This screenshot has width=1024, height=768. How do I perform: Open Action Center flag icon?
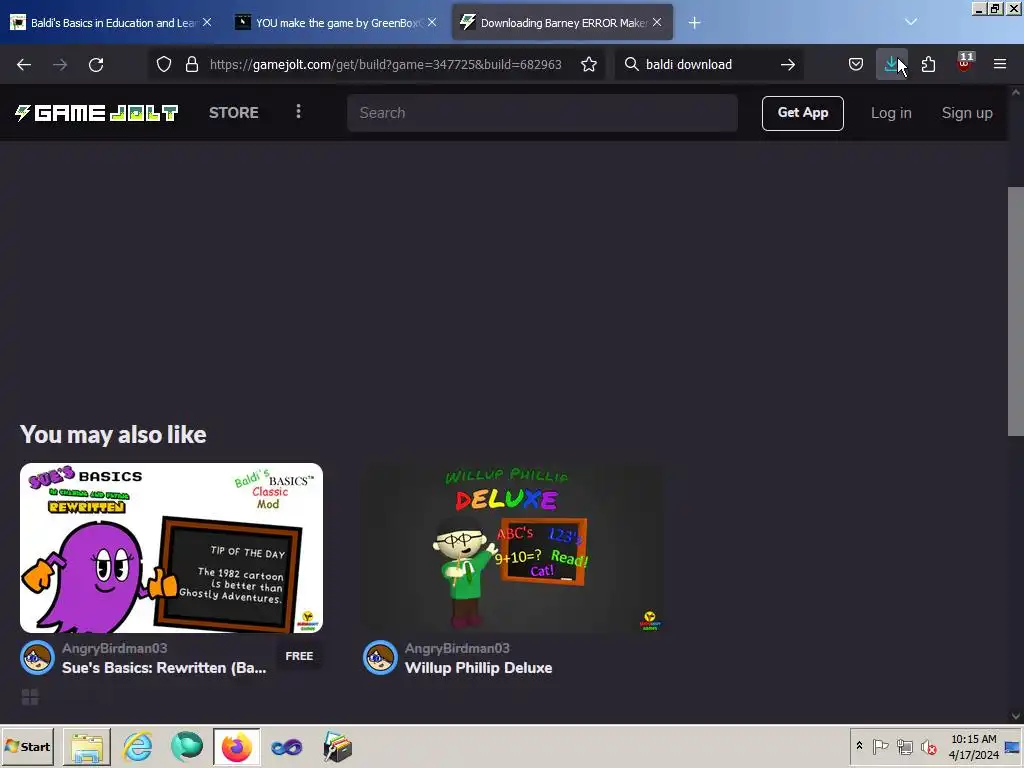pos(880,746)
